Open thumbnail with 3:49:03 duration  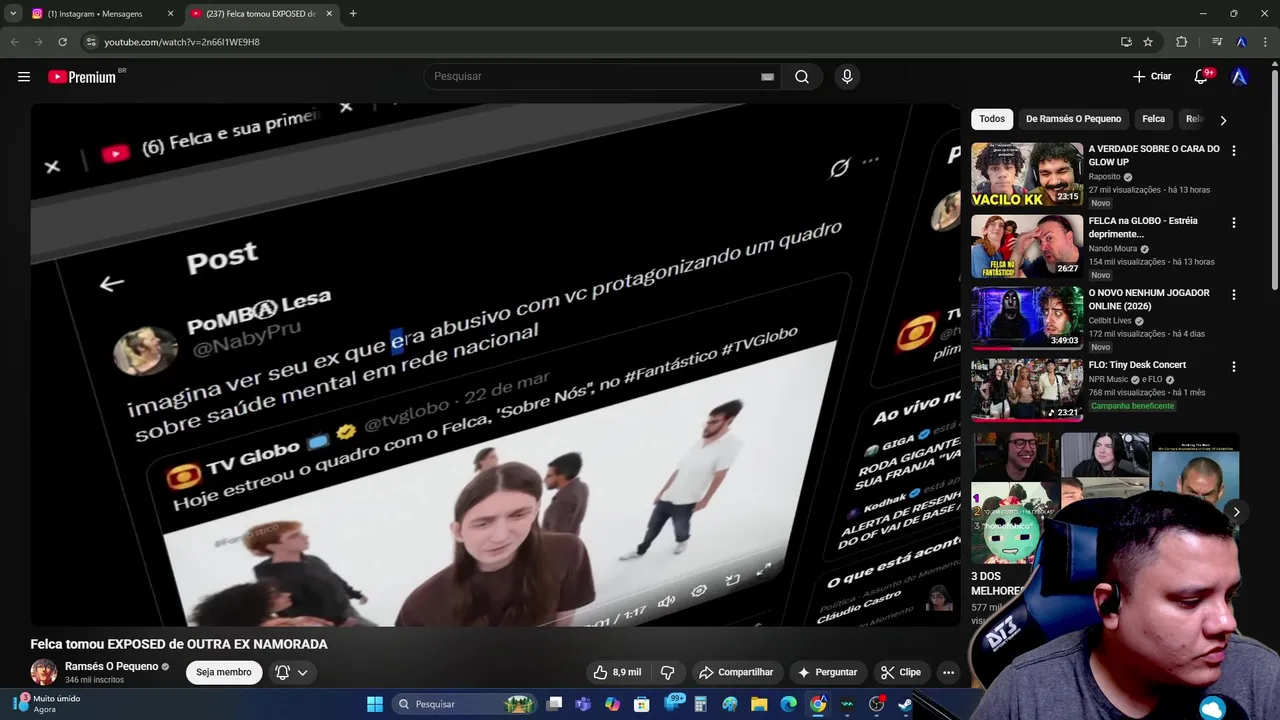[1027, 318]
